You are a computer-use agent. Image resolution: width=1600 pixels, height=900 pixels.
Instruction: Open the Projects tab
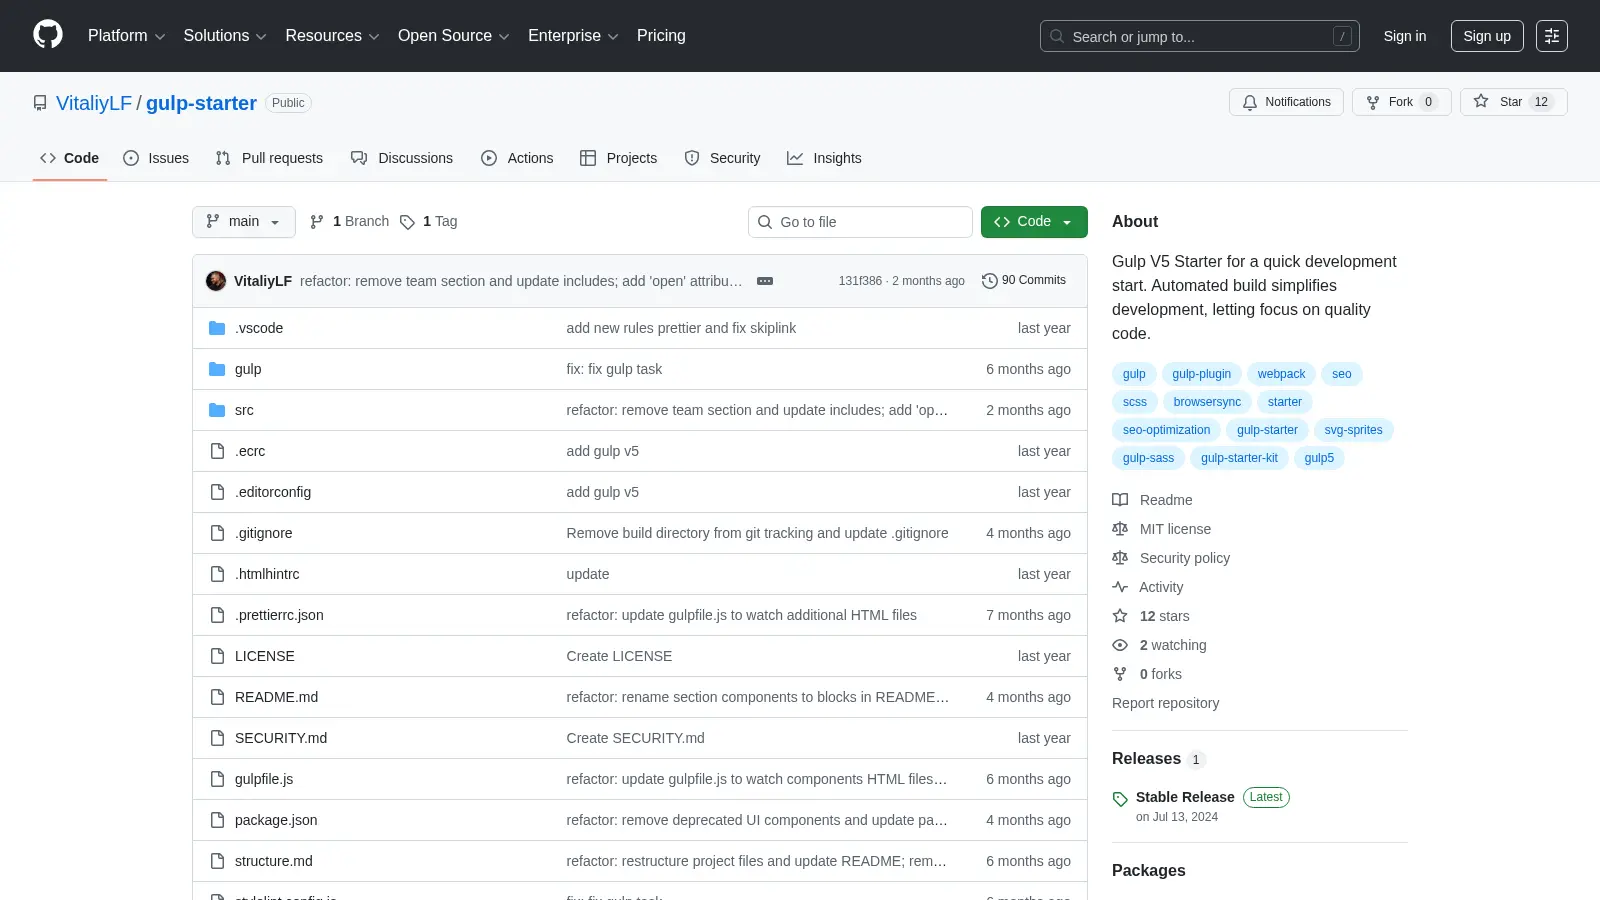pos(618,158)
